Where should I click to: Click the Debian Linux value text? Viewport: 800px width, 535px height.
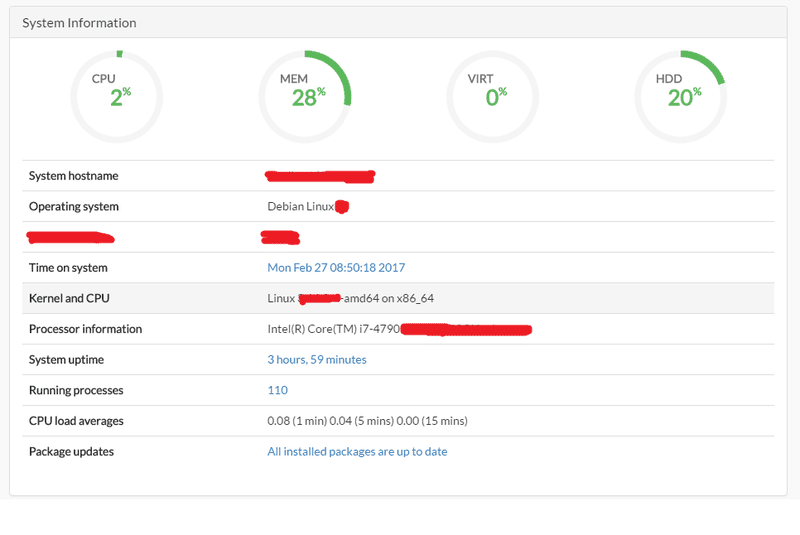pos(300,207)
